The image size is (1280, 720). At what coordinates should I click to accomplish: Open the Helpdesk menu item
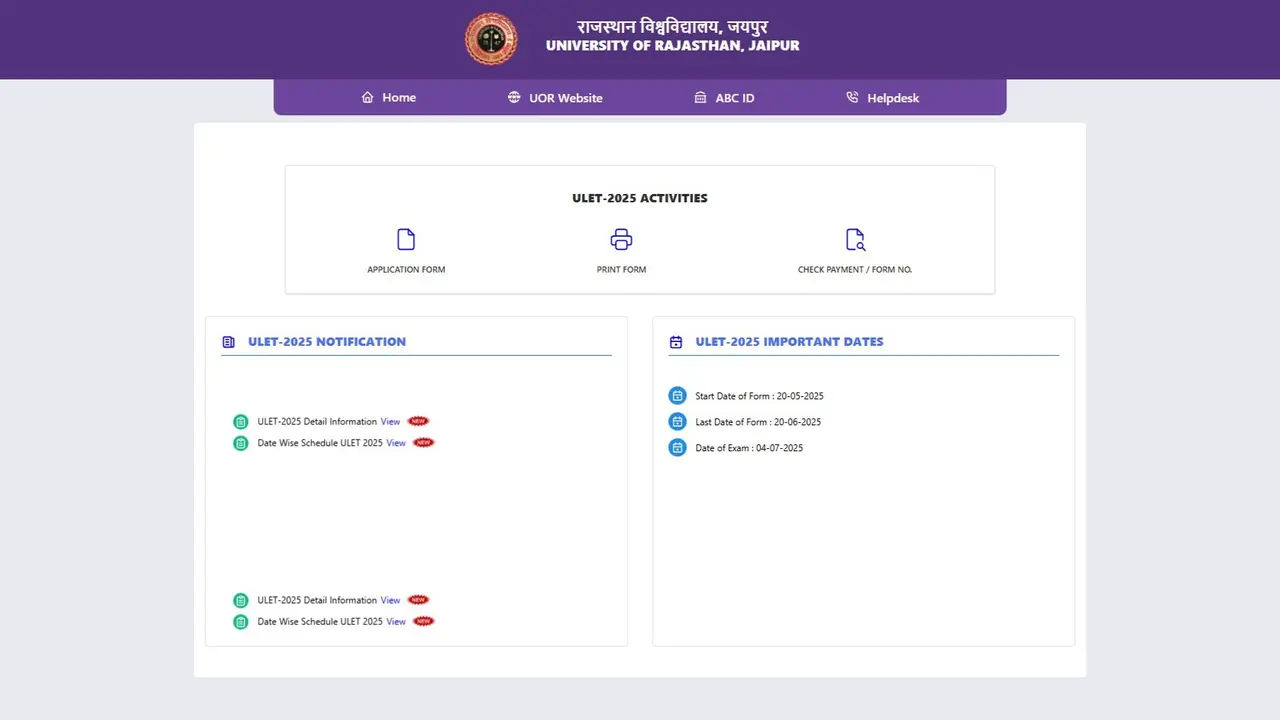(893, 98)
